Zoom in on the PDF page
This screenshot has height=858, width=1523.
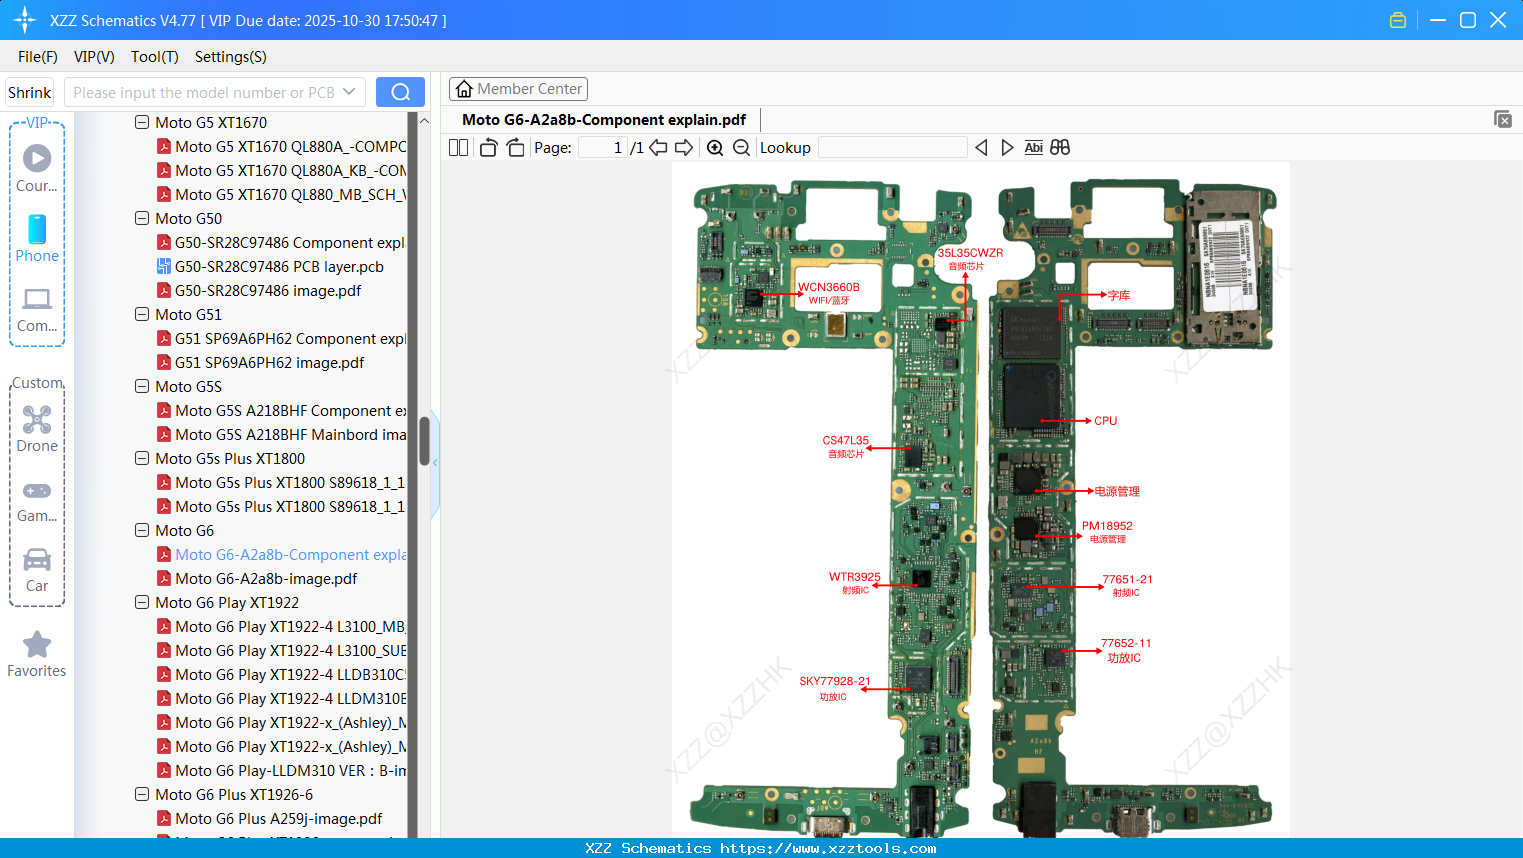click(715, 147)
